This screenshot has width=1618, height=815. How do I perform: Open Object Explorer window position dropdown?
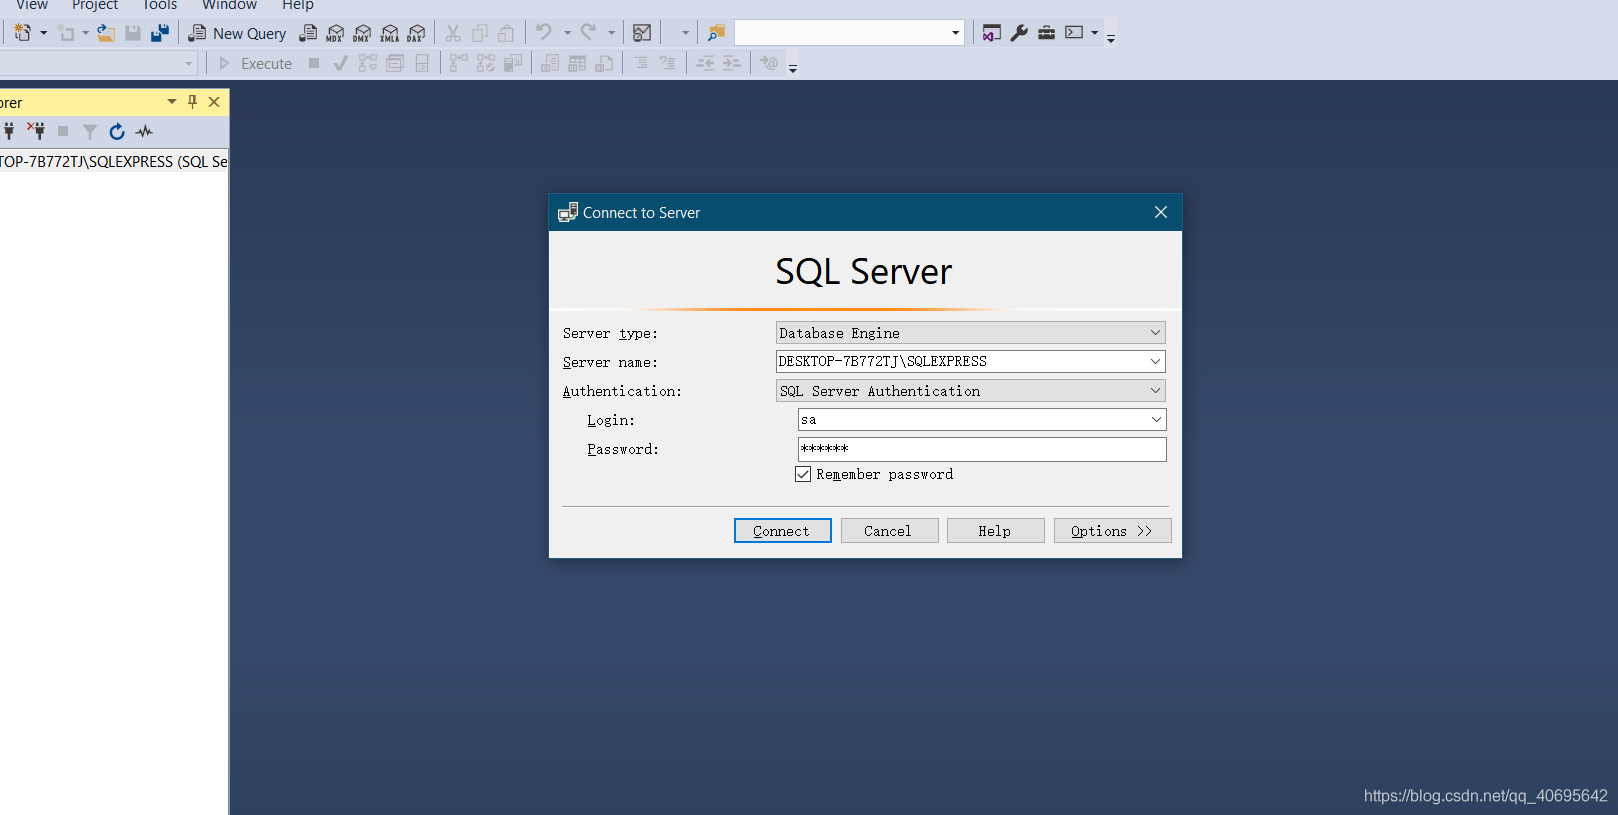click(x=172, y=102)
